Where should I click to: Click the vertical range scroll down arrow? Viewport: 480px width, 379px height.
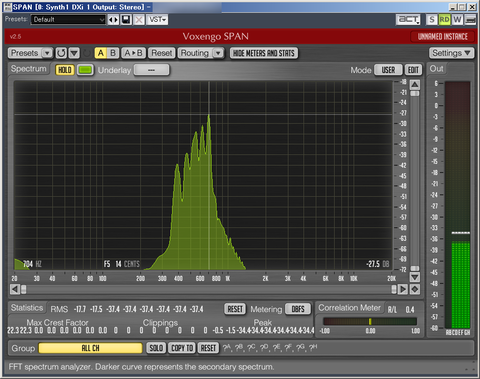415,277
